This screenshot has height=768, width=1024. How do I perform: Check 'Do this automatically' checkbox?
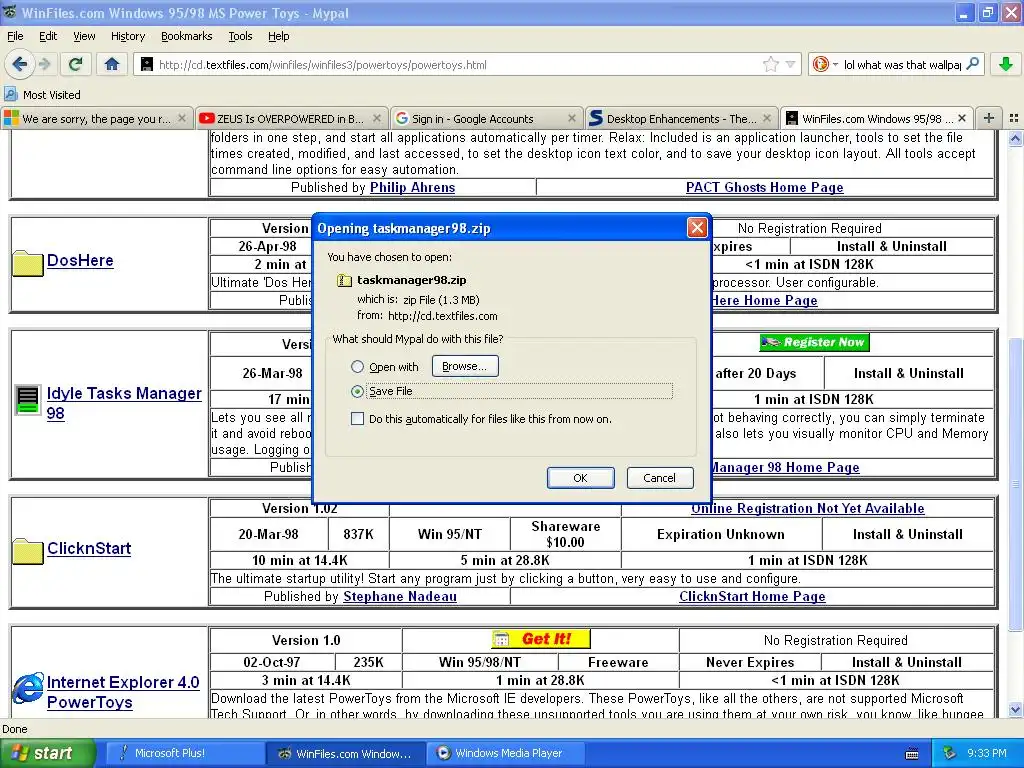pos(357,419)
